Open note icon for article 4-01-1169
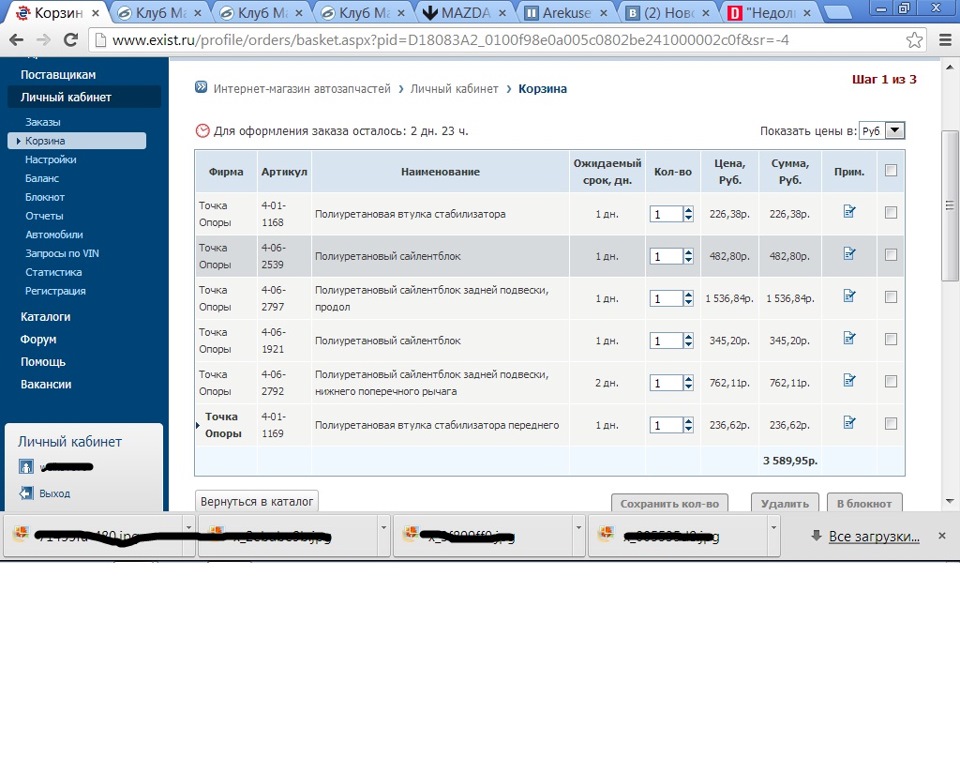This screenshot has width=960, height=758. pyautogui.click(x=849, y=423)
